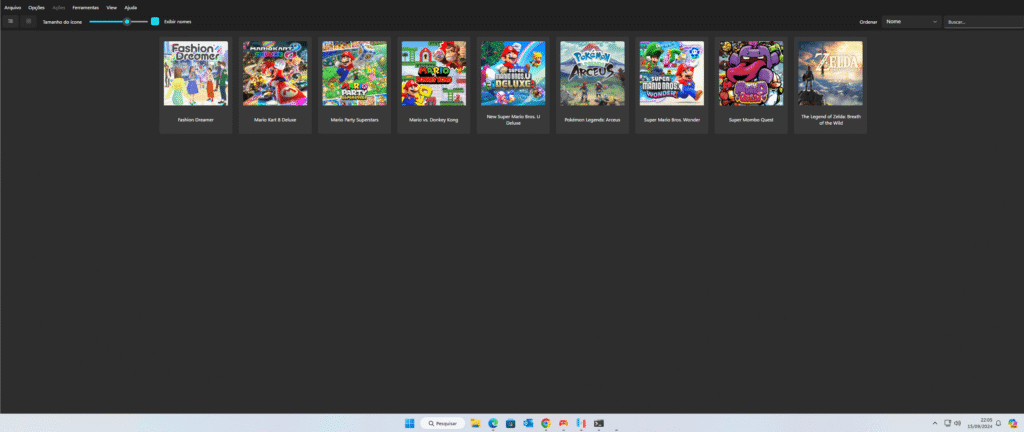Click 'The Legend of Zelda: Breath of the Wild' text
The height and width of the screenshot is (432, 1024).
pos(831,119)
